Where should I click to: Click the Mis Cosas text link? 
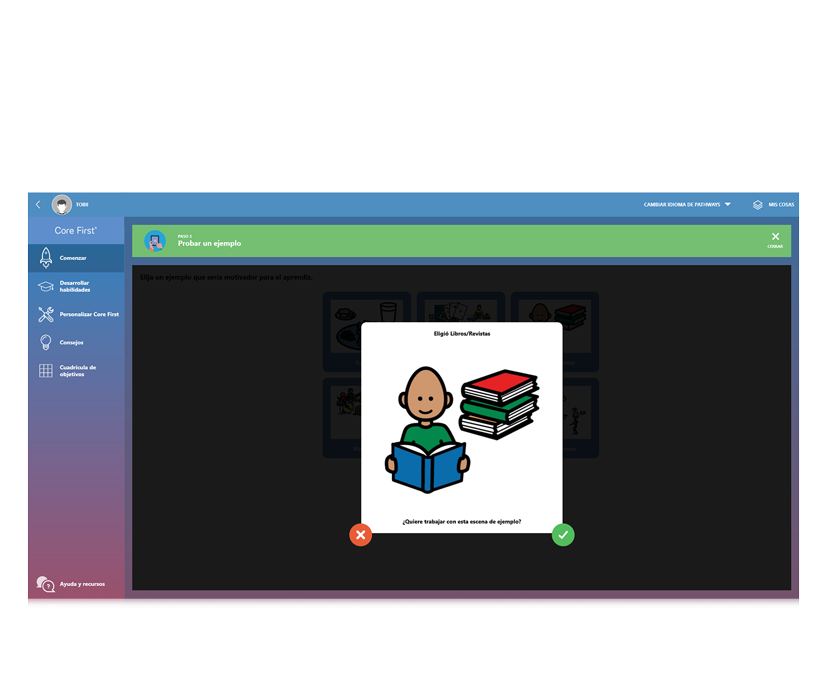(x=781, y=205)
